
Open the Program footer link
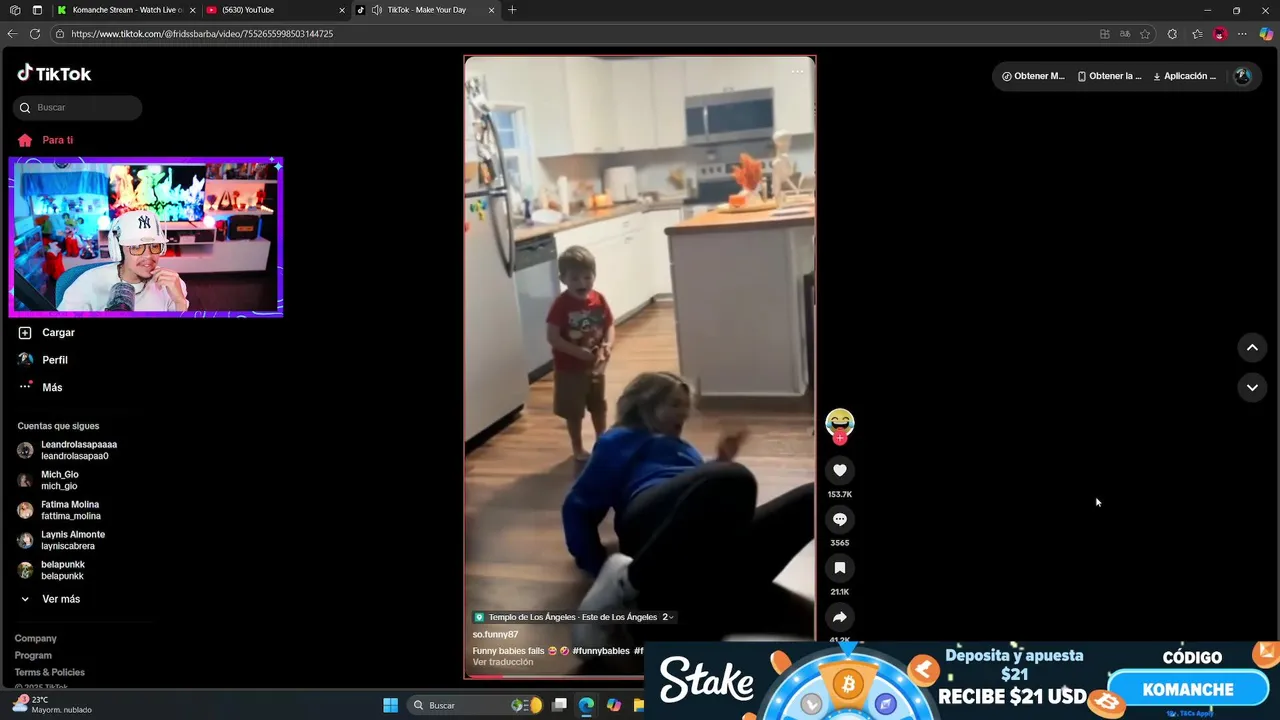click(x=33, y=655)
